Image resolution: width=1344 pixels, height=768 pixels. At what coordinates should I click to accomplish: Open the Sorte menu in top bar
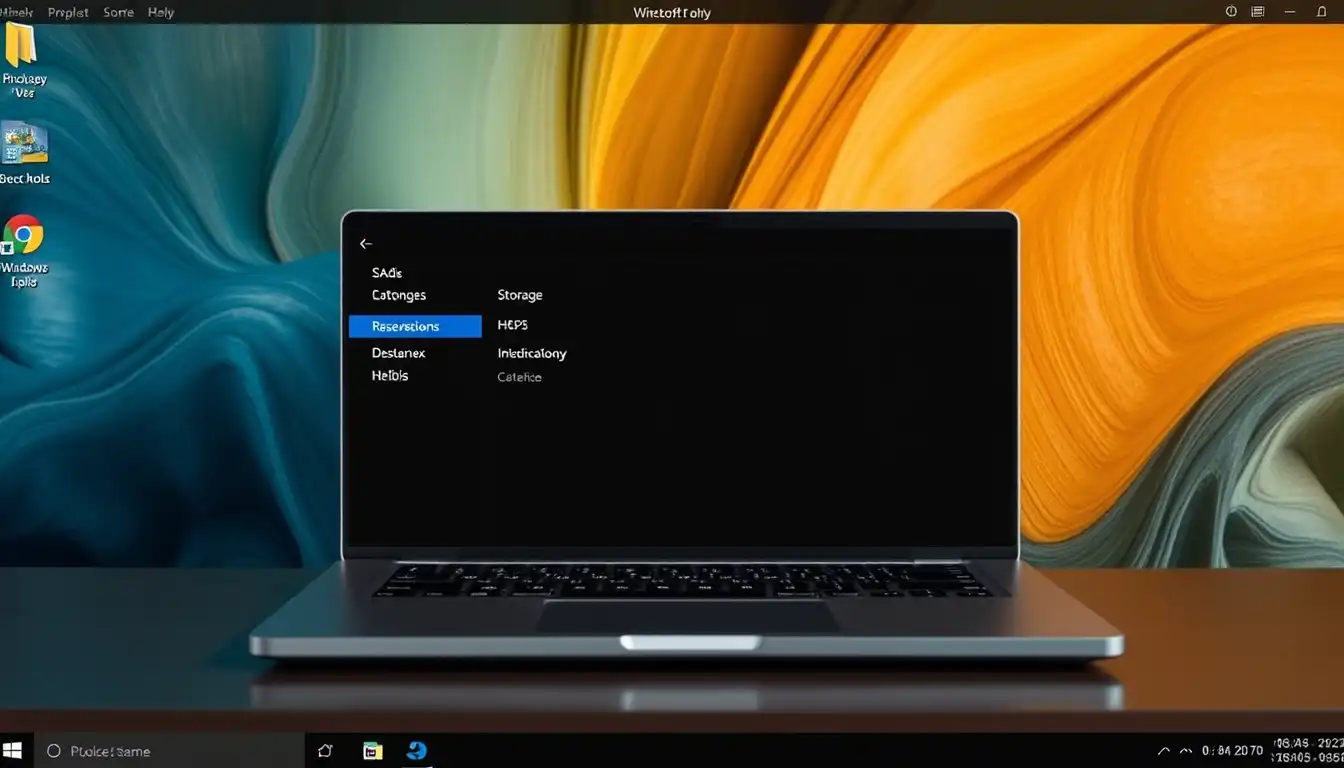point(118,12)
